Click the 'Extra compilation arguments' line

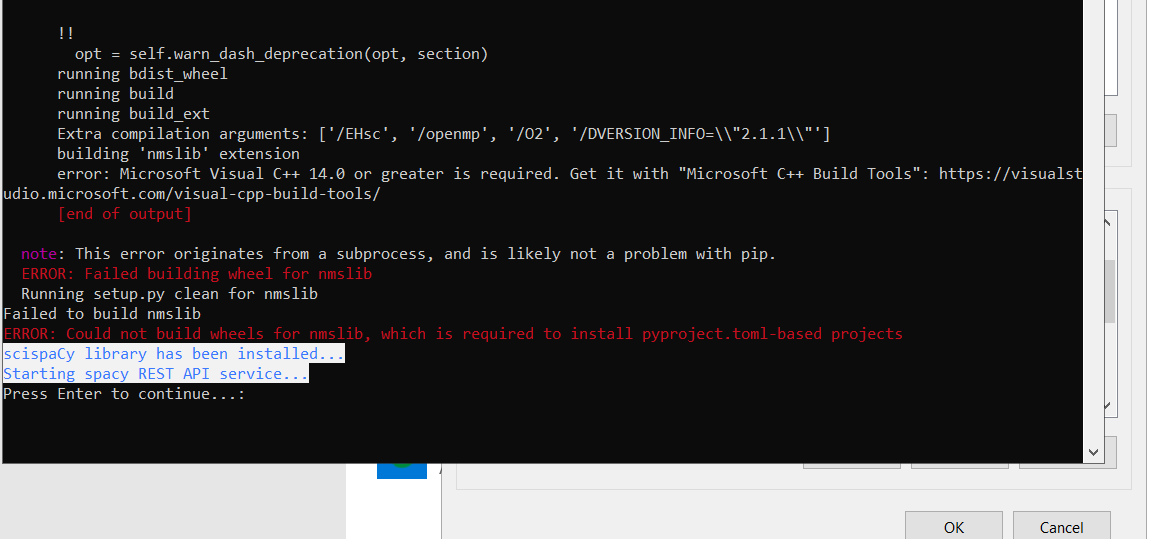pos(443,134)
